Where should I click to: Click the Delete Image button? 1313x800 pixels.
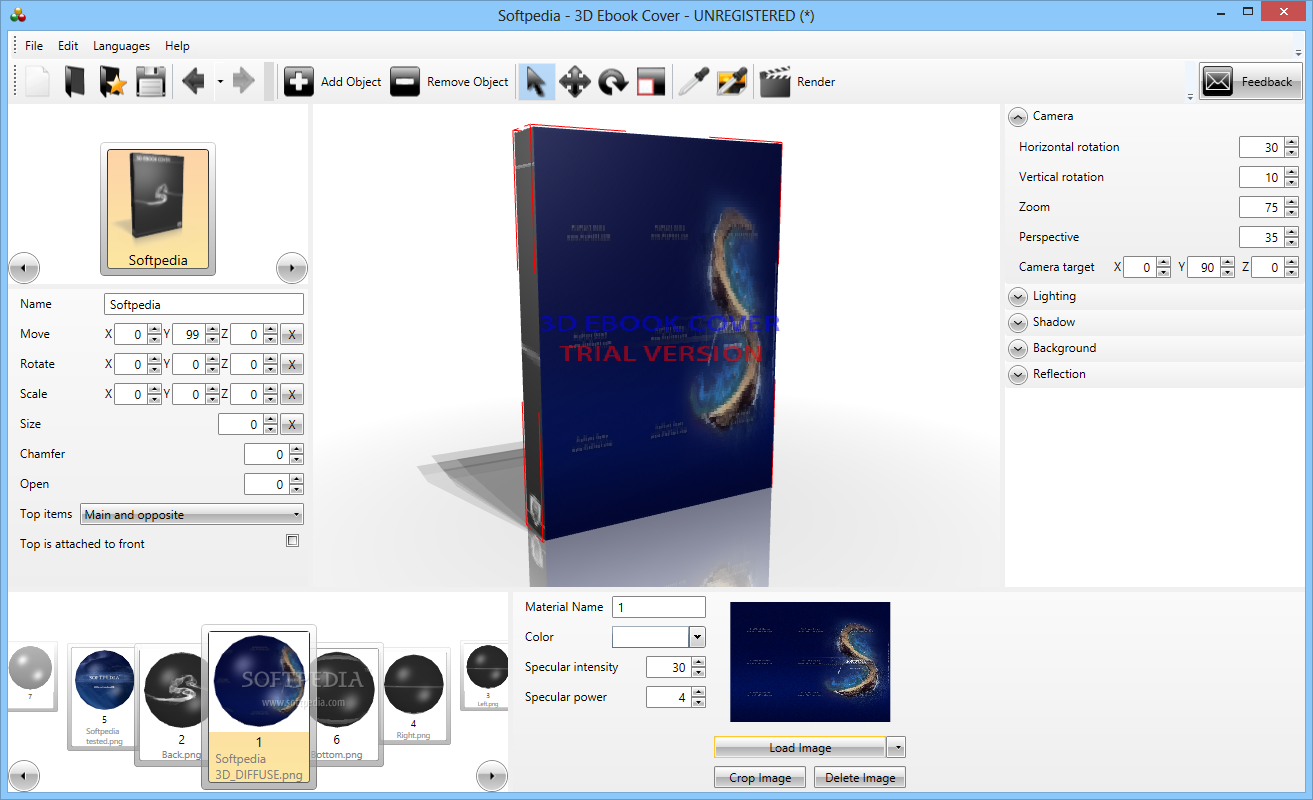click(860, 778)
